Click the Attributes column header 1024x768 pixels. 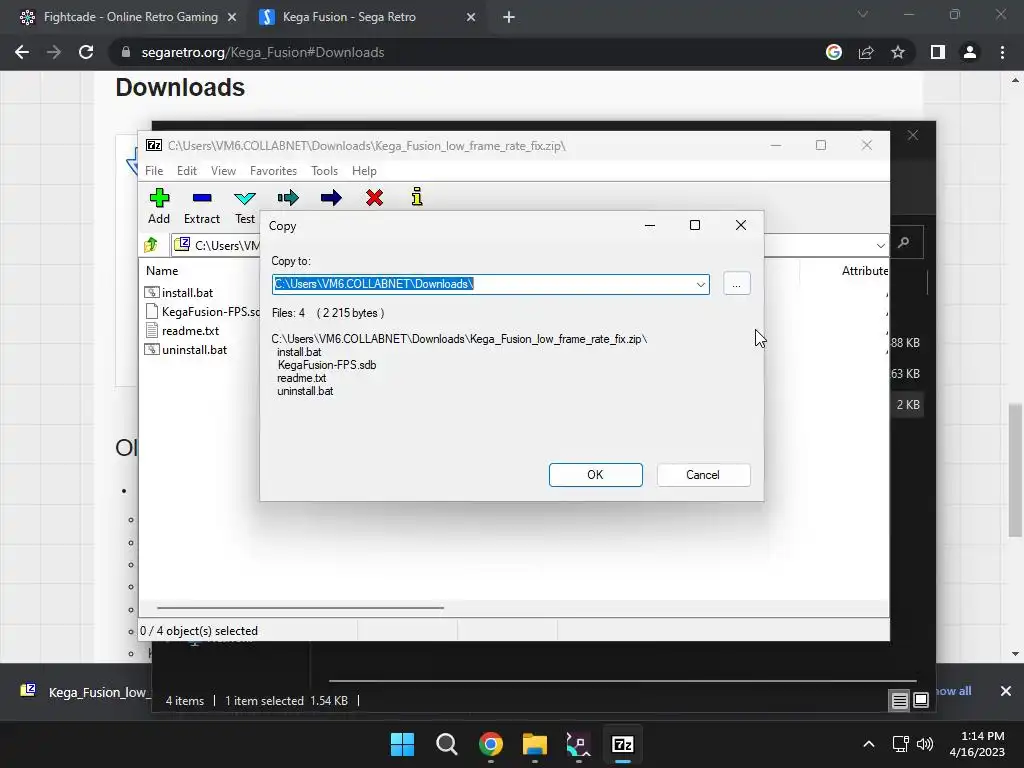(x=864, y=270)
